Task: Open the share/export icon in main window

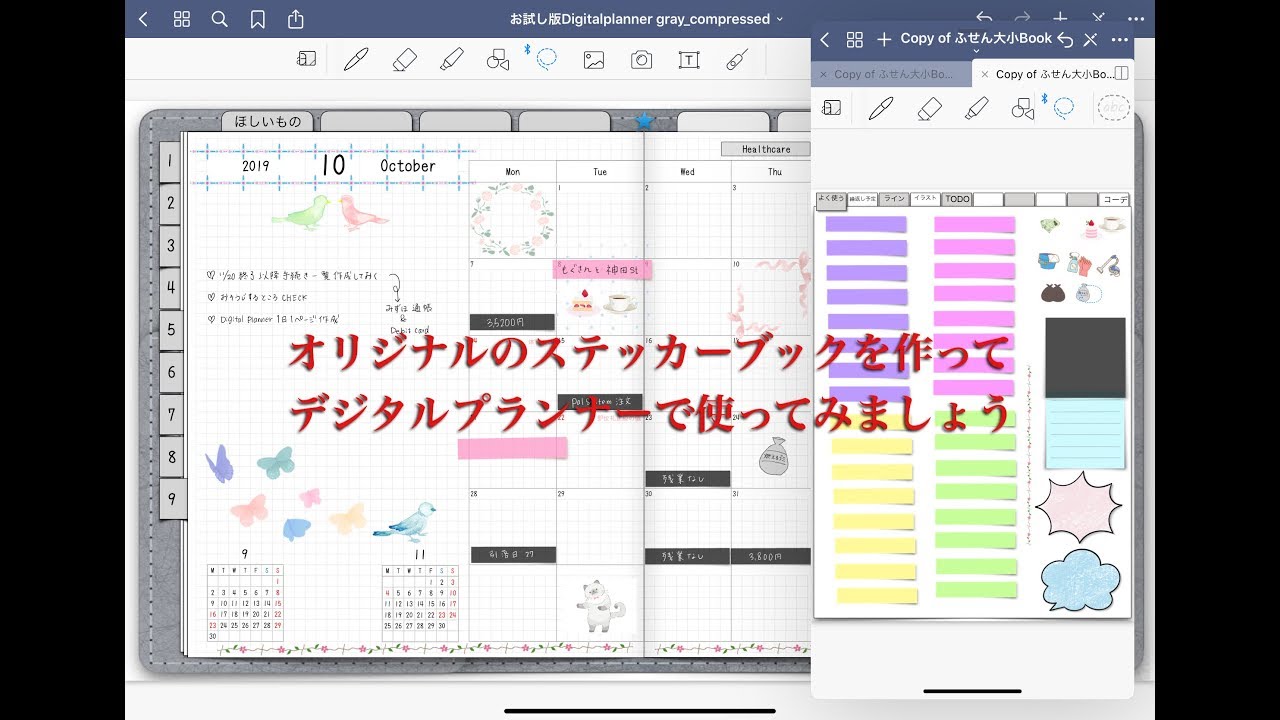Action: tap(296, 19)
